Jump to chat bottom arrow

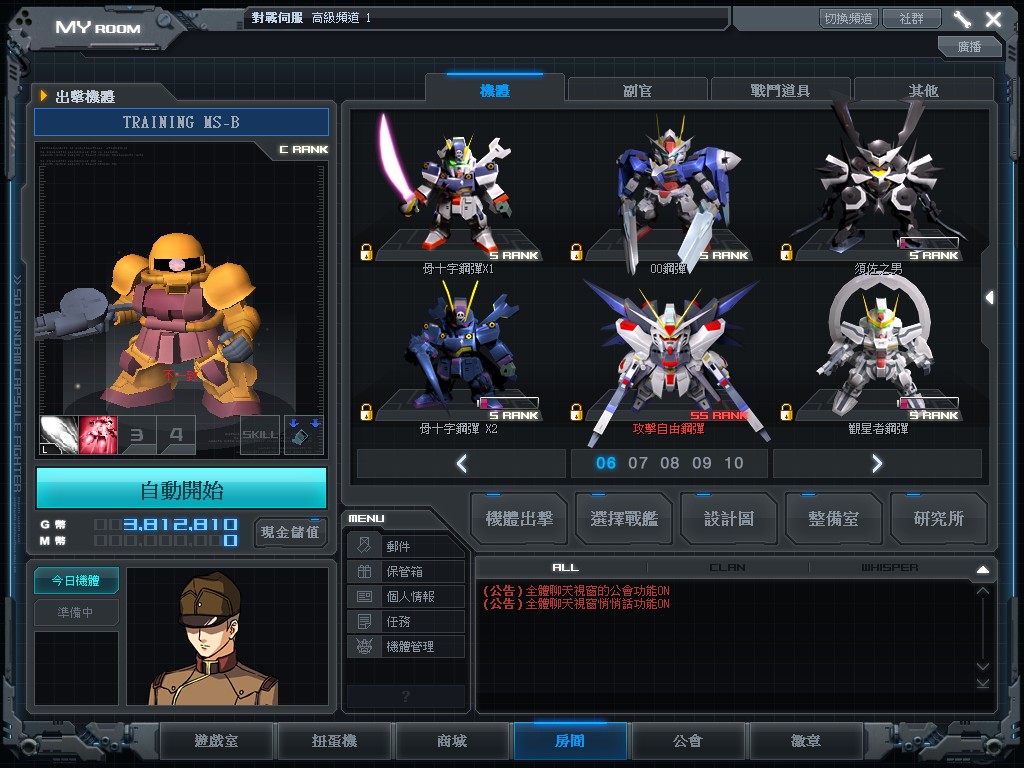[983, 683]
